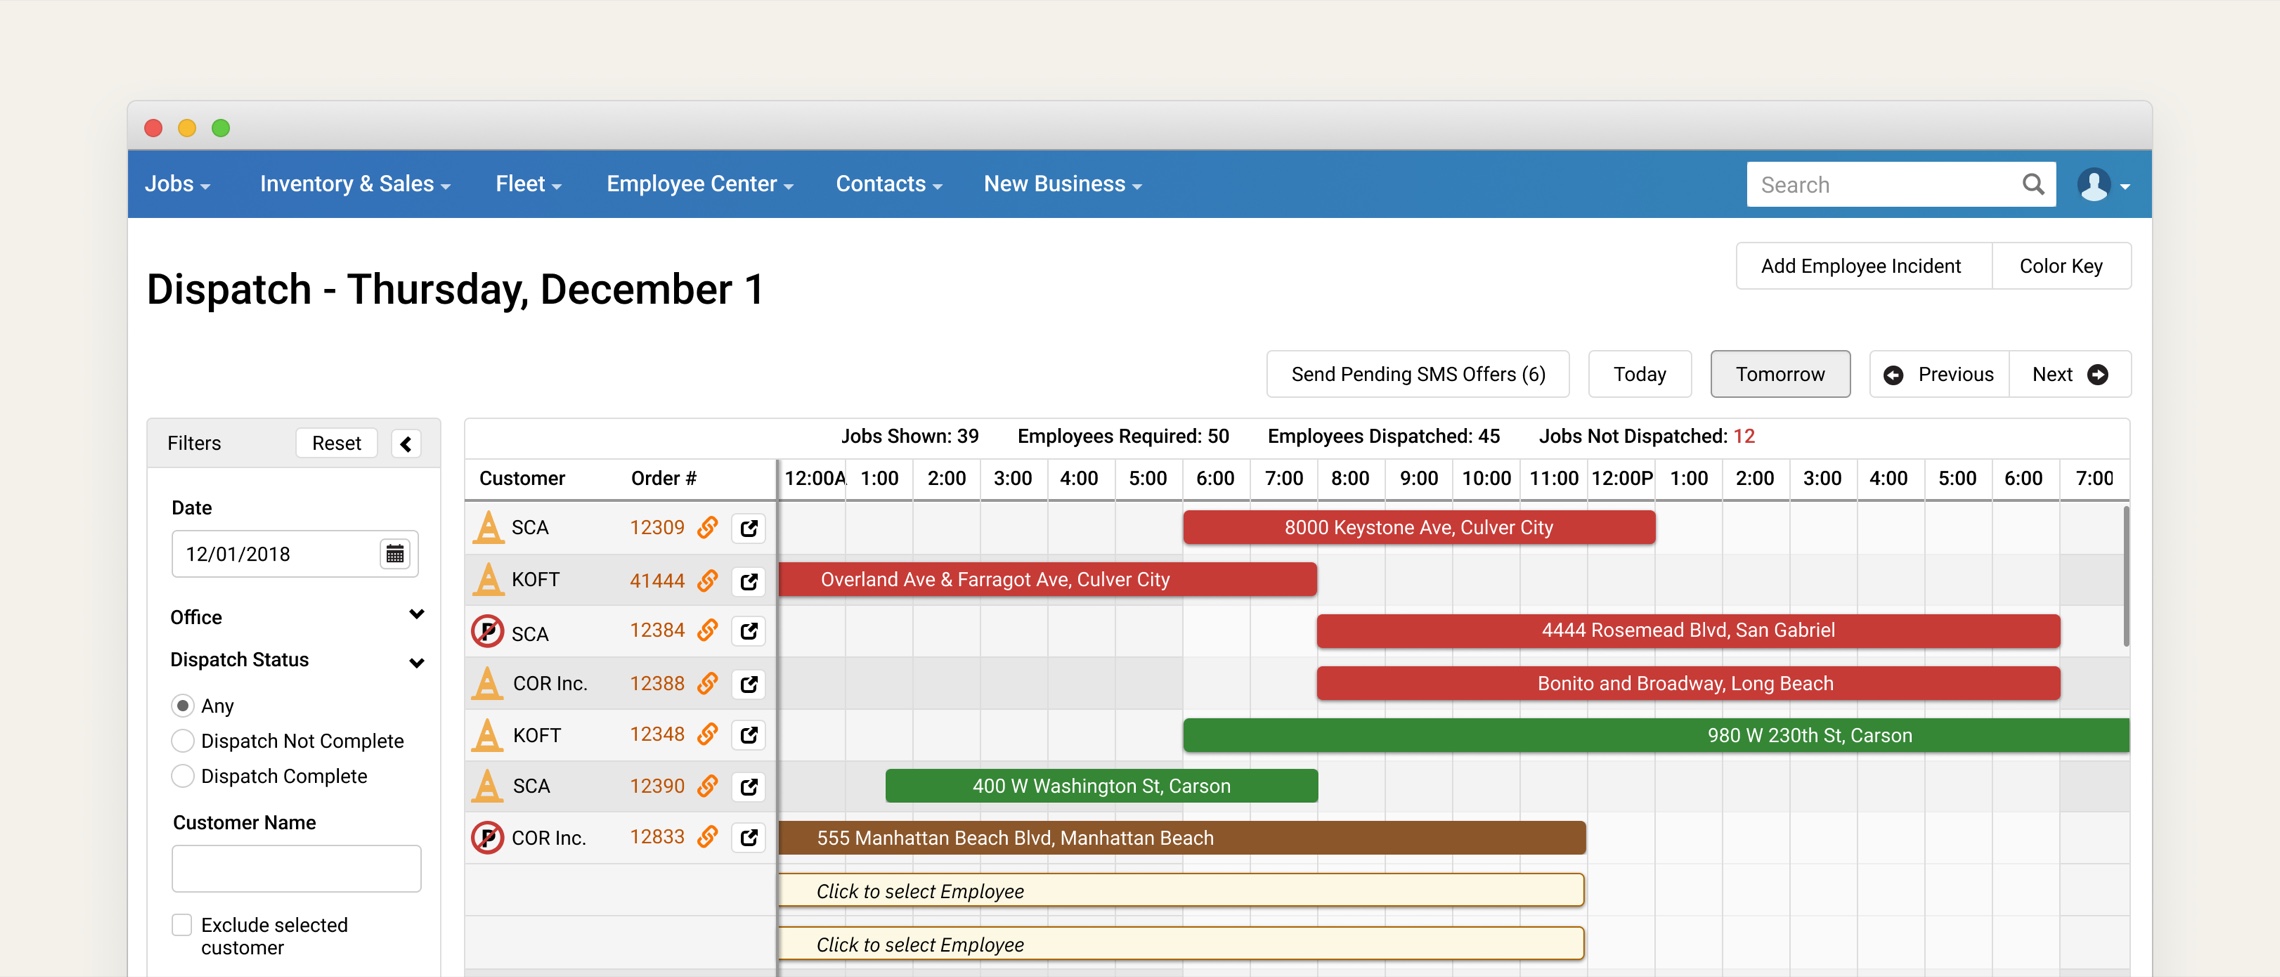The image size is (2280, 977).
Task: Click no-parking icon on COR Inc. 12833 row
Action: click(x=487, y=837)
